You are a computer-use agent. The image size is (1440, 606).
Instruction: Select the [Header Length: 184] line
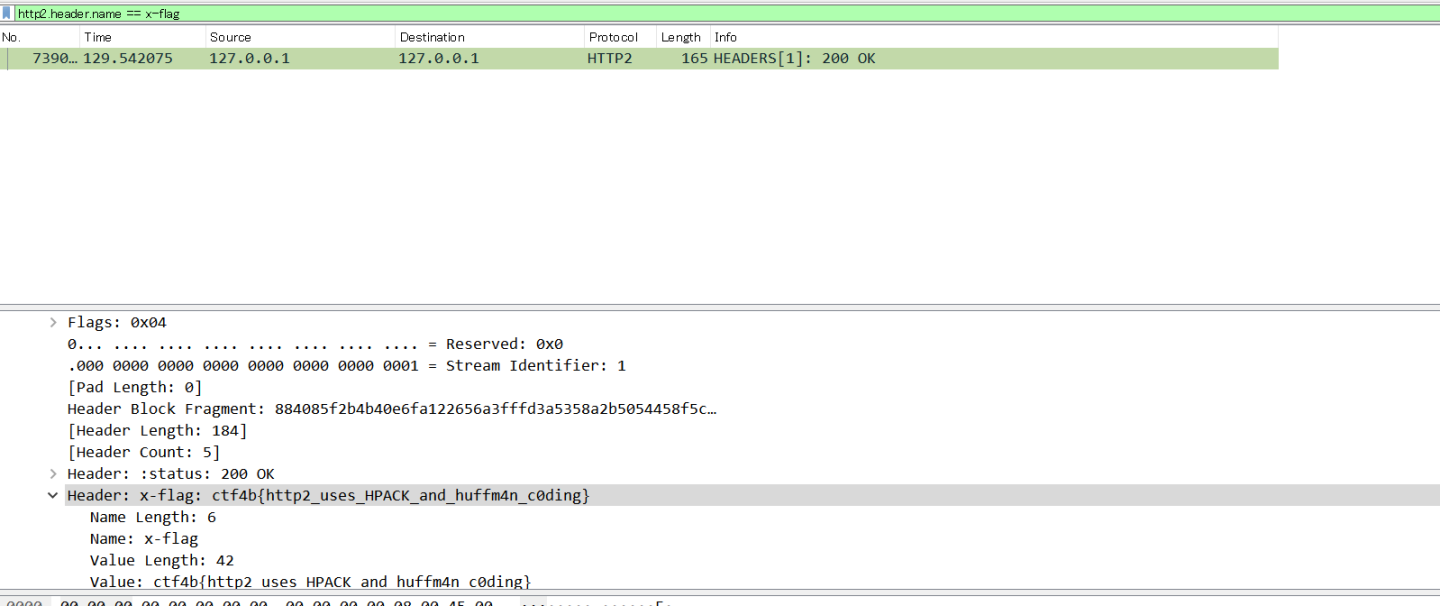(x=157, y=431)
